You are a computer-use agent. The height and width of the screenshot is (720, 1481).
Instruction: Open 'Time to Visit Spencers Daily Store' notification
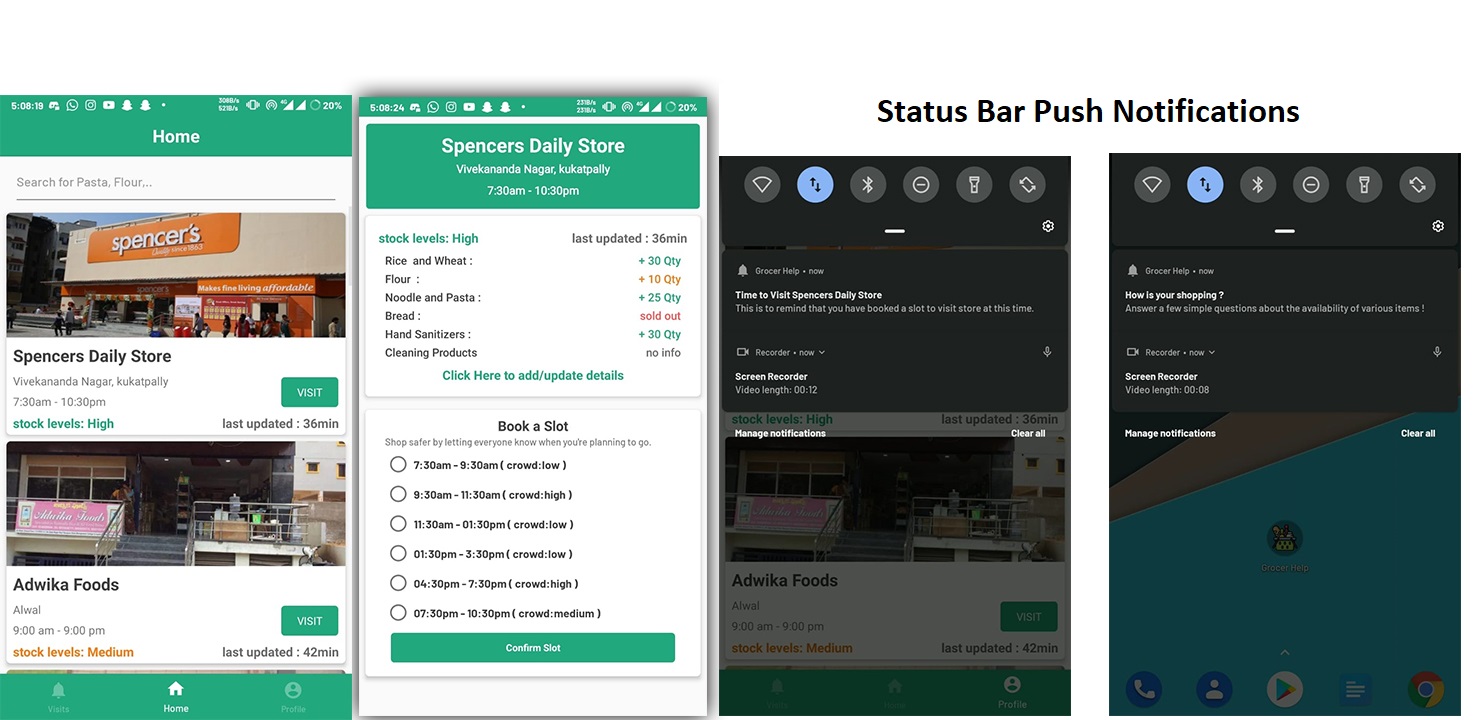point(895,290)
